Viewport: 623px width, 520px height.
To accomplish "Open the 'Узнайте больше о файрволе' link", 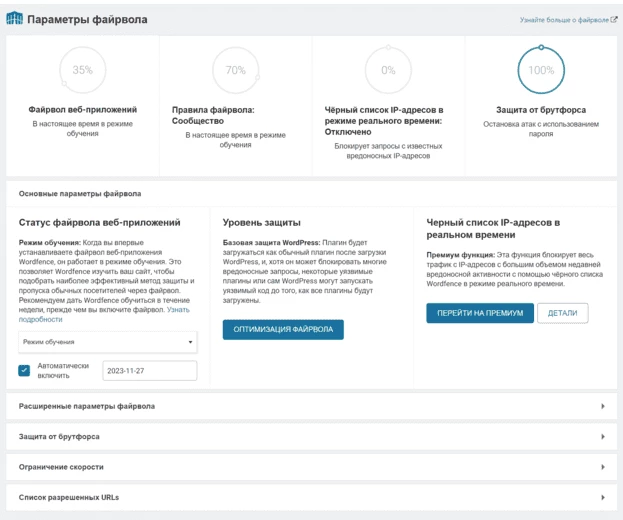I will click(x=564, y=19).
